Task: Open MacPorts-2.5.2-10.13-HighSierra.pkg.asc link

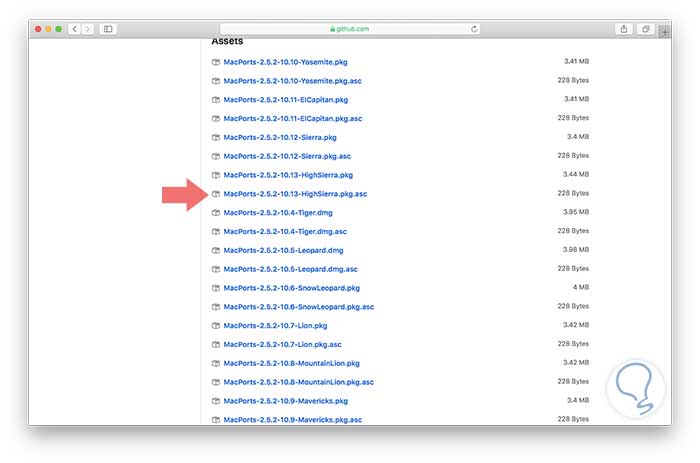Action: (295, 194)
